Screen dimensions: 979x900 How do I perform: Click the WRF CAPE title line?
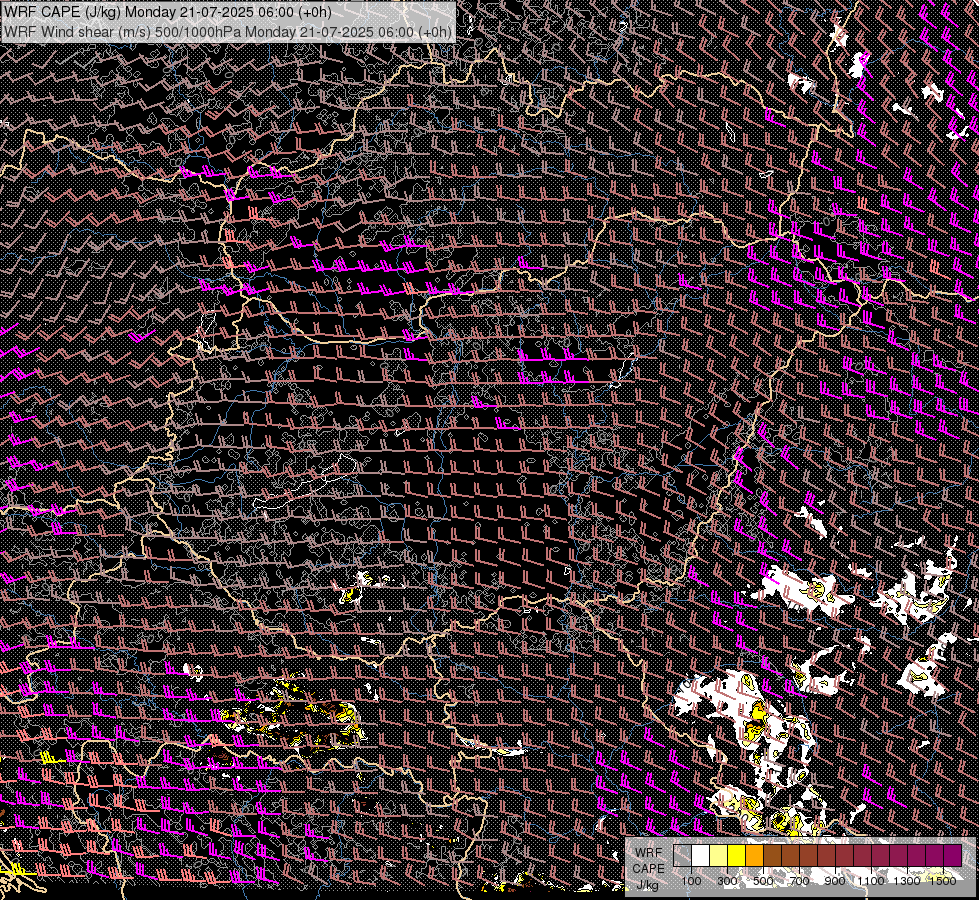(x=167, y=12)
